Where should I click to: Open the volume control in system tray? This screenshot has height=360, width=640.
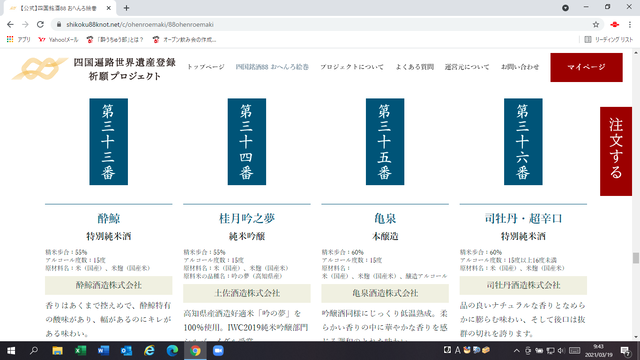561,351
